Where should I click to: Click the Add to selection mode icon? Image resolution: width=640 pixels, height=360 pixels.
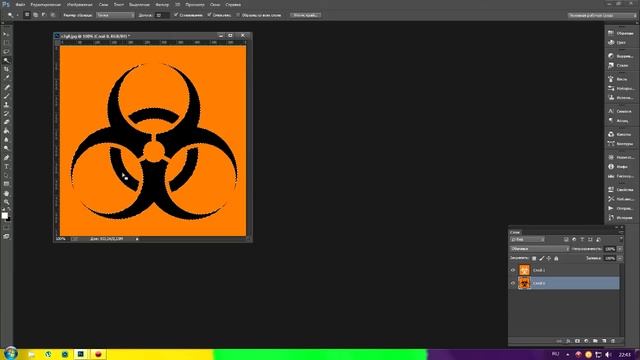click(x=36, y=15)
